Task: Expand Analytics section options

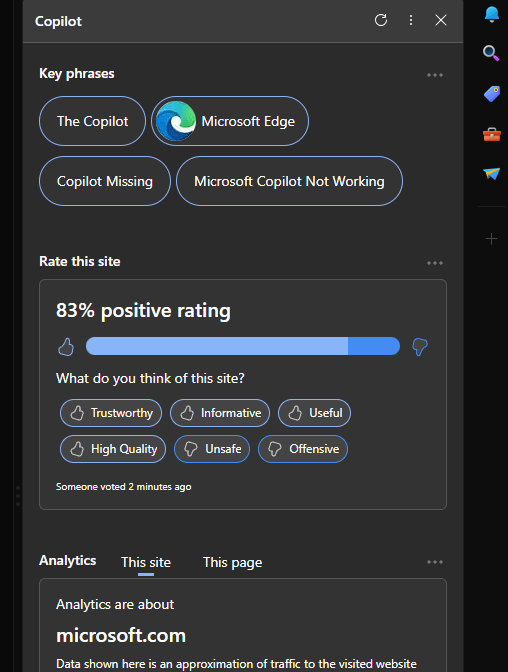Action: 435,562
